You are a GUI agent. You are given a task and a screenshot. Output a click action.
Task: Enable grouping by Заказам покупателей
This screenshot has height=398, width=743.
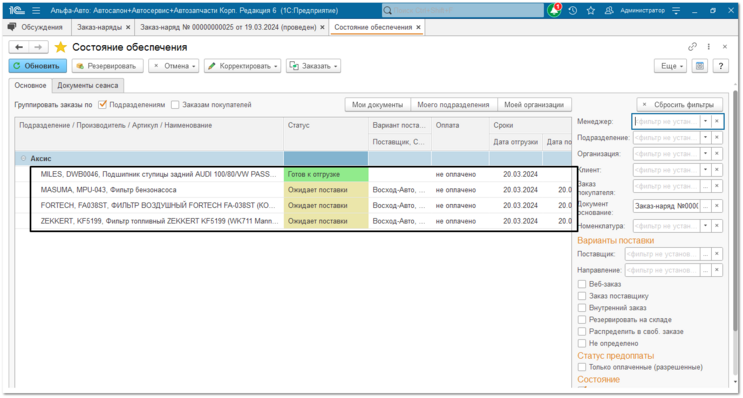(175, 105)
